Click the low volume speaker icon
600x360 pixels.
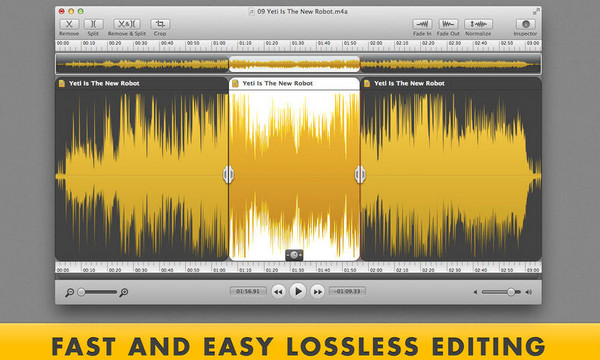tap(475, 292)
